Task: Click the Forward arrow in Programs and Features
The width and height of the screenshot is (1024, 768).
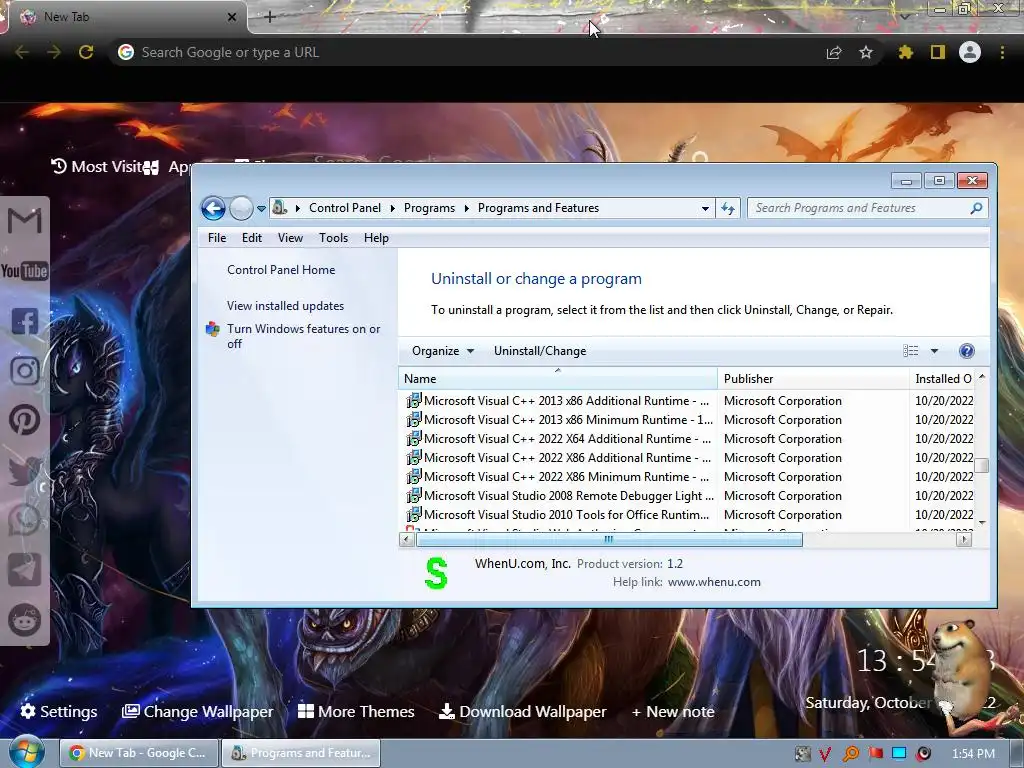Action: 241,208
